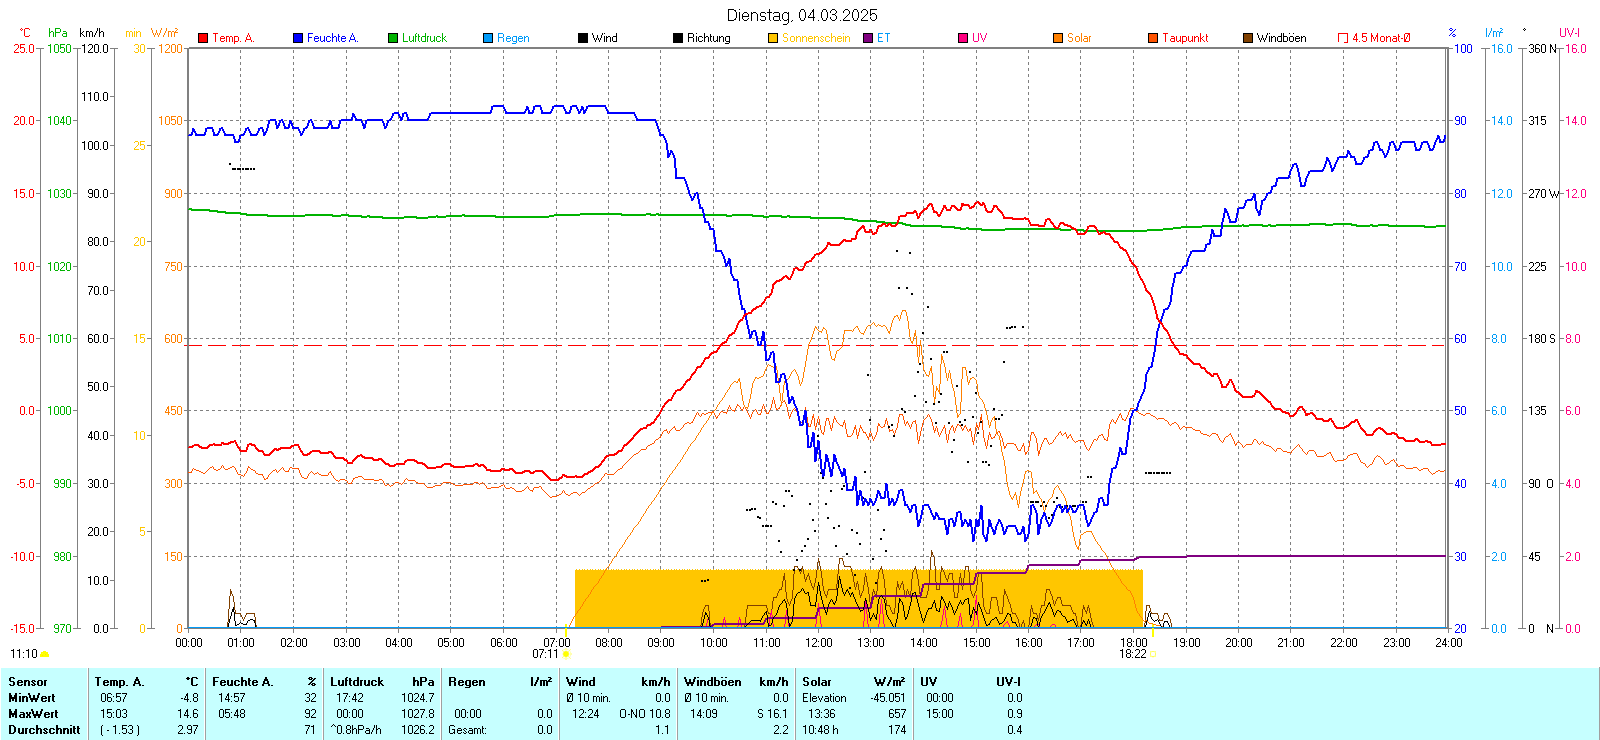
Task: Click the black Wind legend square
Action: [x=583, y=38]
